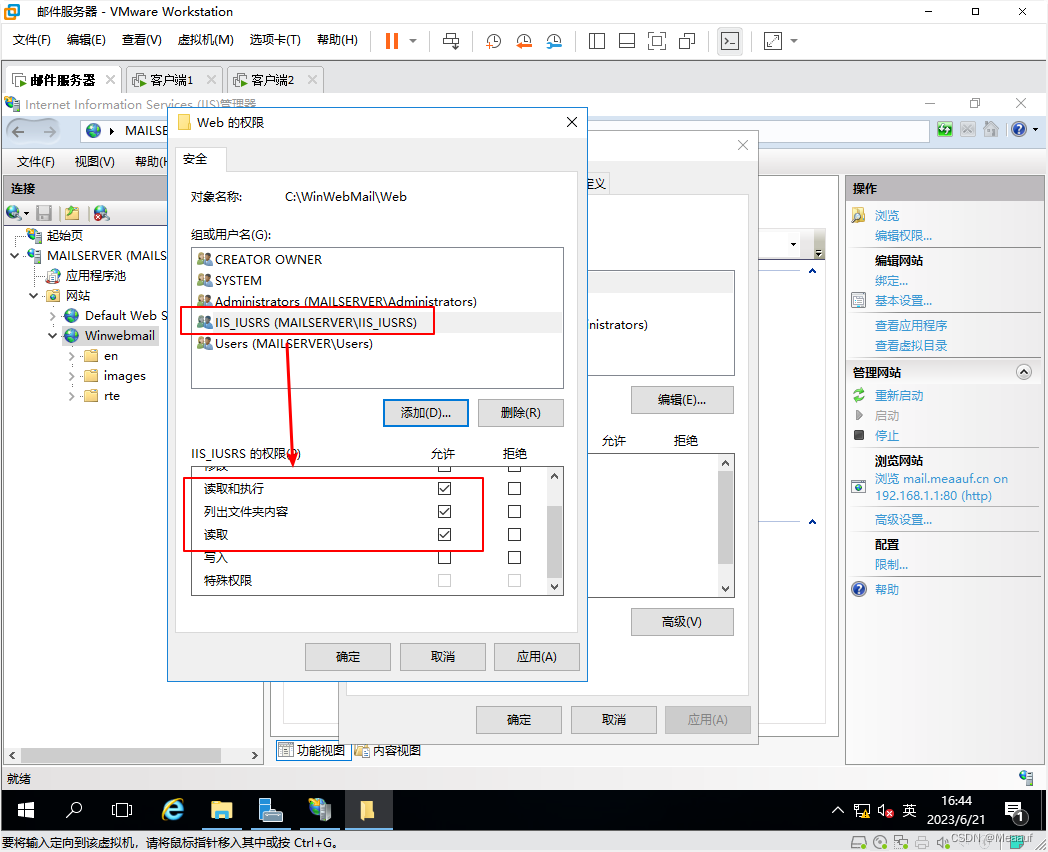Switch to Unity mode icon
Image resolution: width=1048 pixels, height=852 pixels.
point(687,41)
